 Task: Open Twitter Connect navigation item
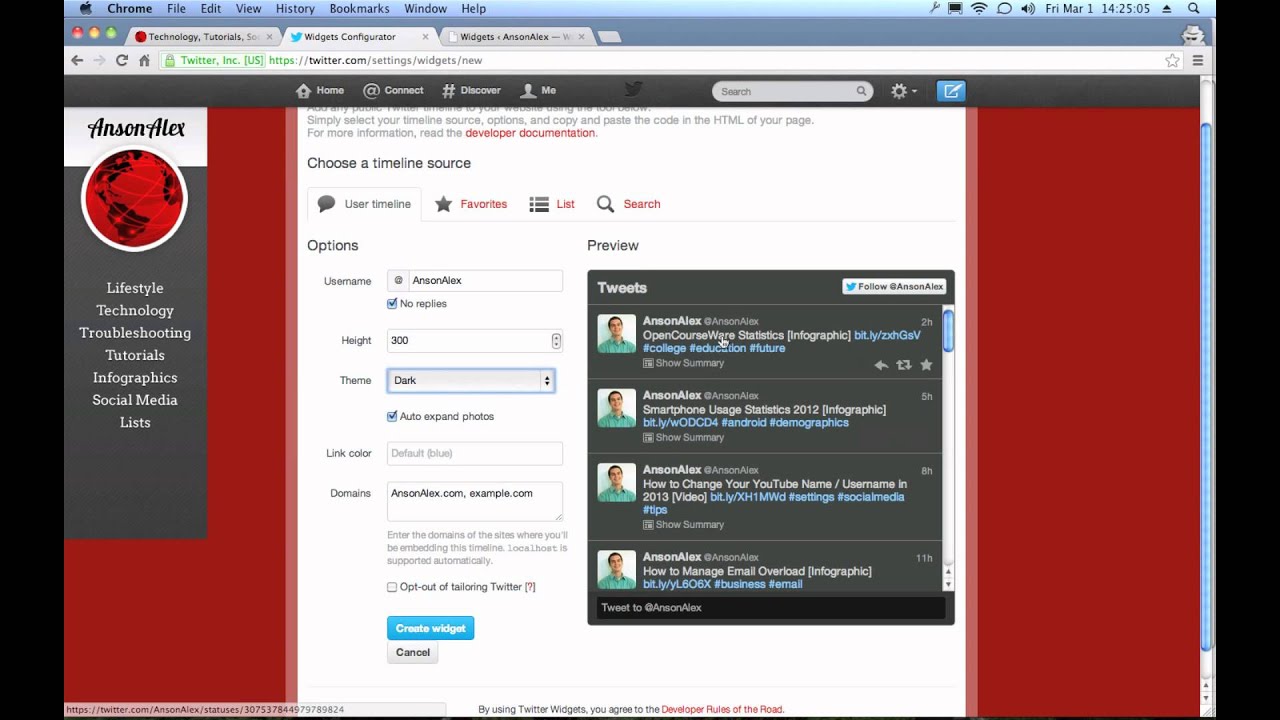coord(393,90)
